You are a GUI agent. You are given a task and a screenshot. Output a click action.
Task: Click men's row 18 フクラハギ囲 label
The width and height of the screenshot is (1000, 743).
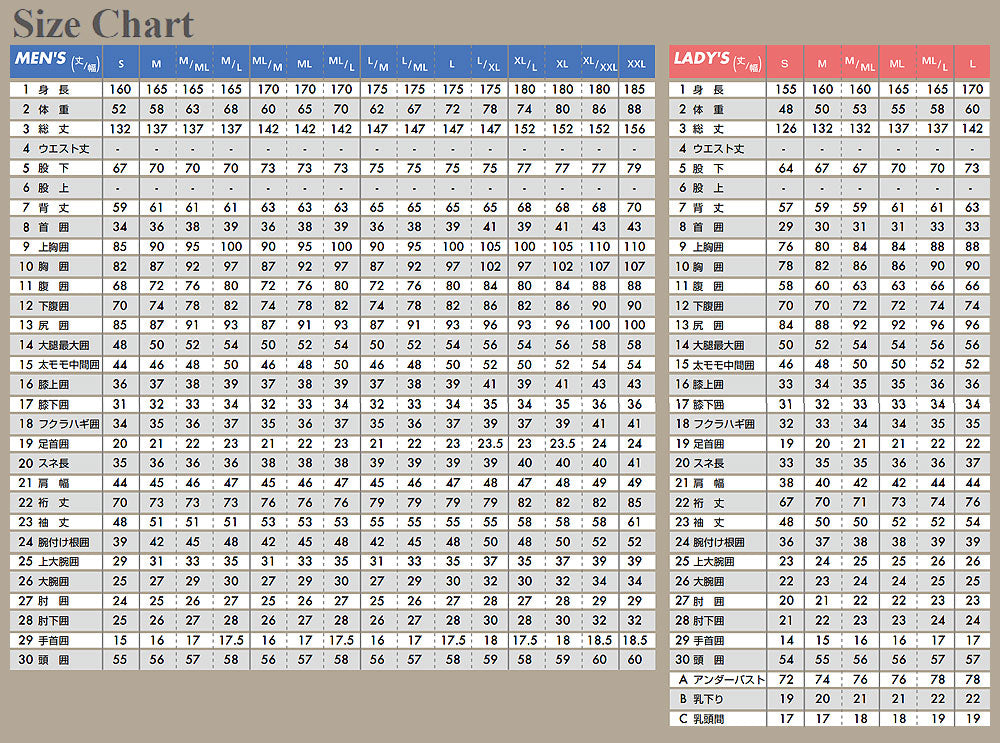pos(58,424)
